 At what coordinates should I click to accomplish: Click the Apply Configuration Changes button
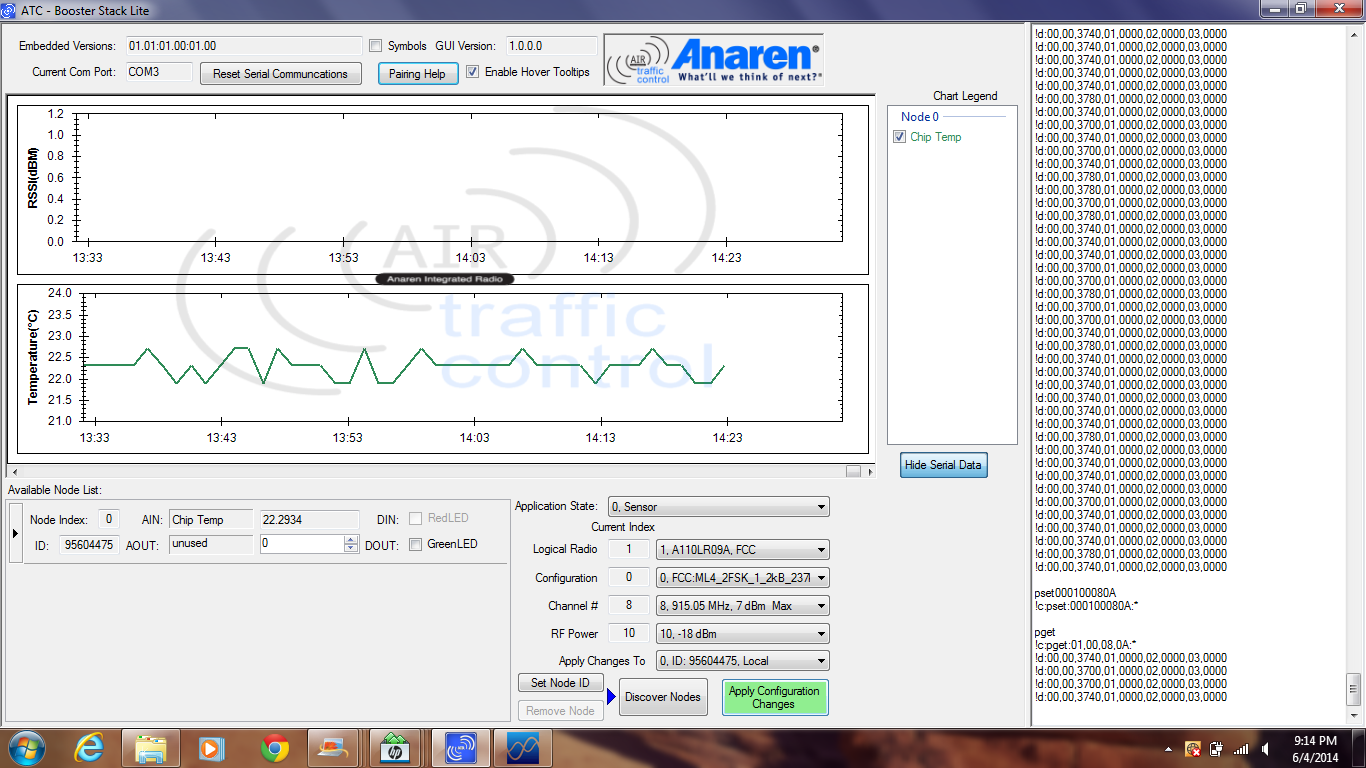point(774,697)
